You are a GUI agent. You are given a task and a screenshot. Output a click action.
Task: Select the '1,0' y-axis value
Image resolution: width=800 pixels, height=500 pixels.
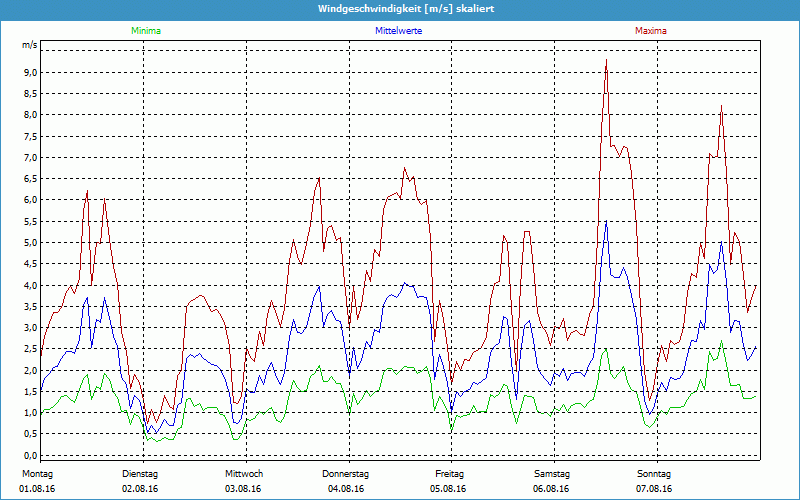30,413
